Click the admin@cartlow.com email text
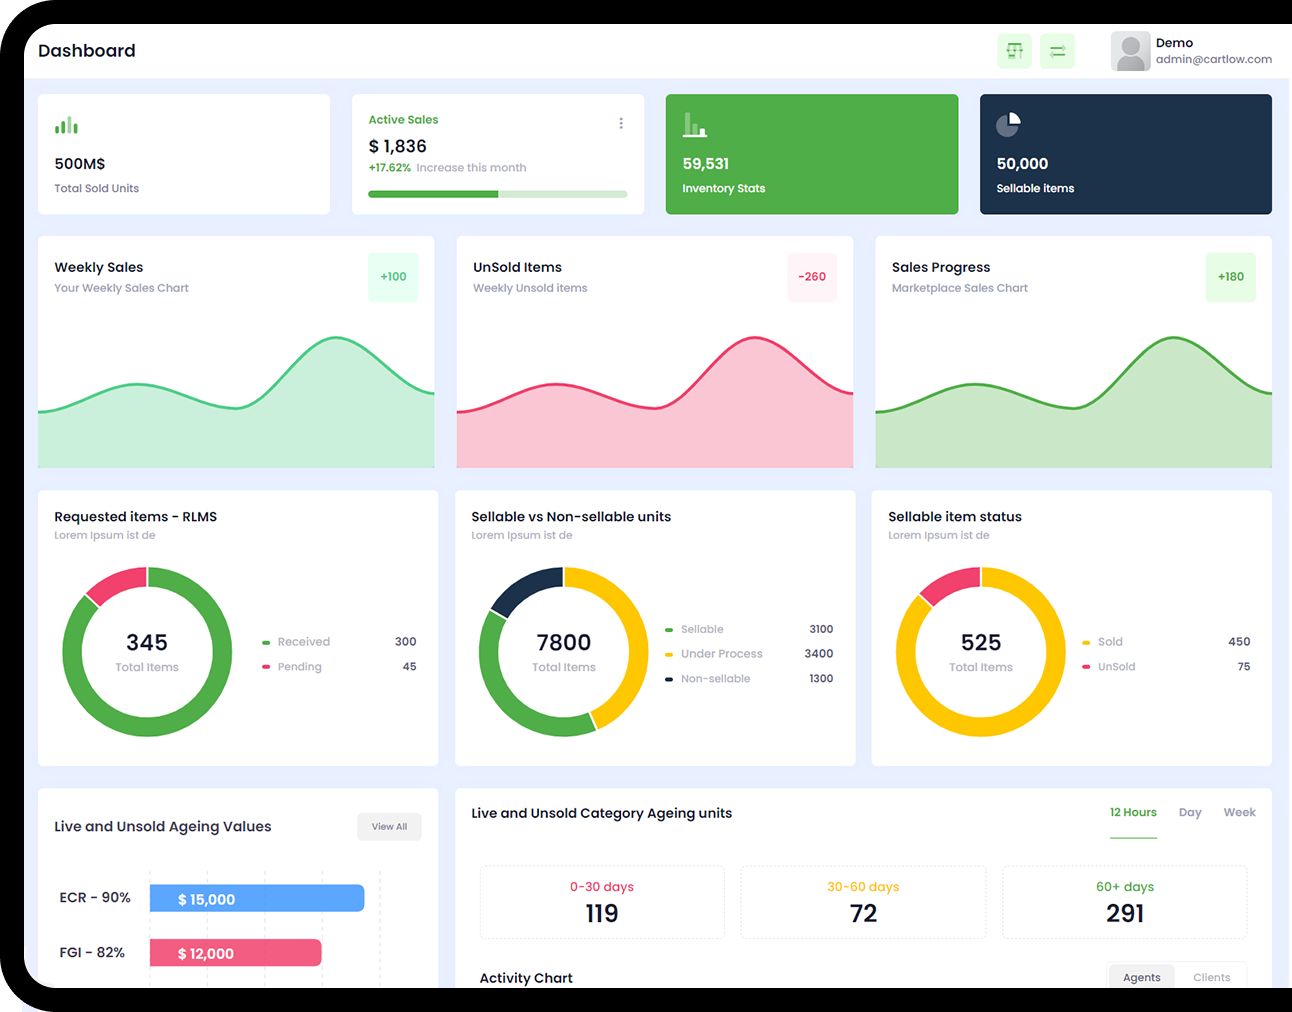This screenshot has height=1012, width=1292. click(1214, 59)
